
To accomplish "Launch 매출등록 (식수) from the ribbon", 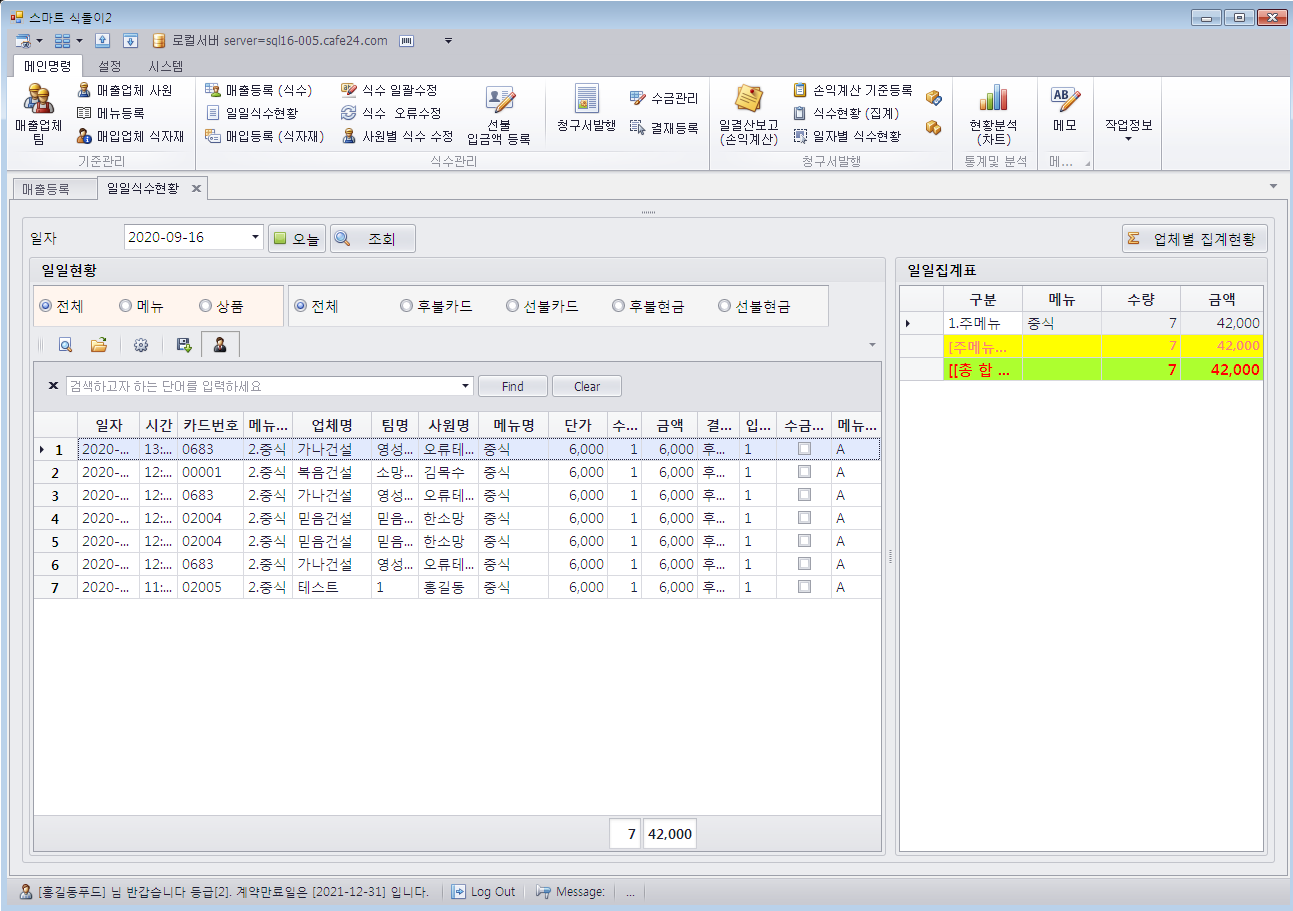I will click(x=258, y=90).
